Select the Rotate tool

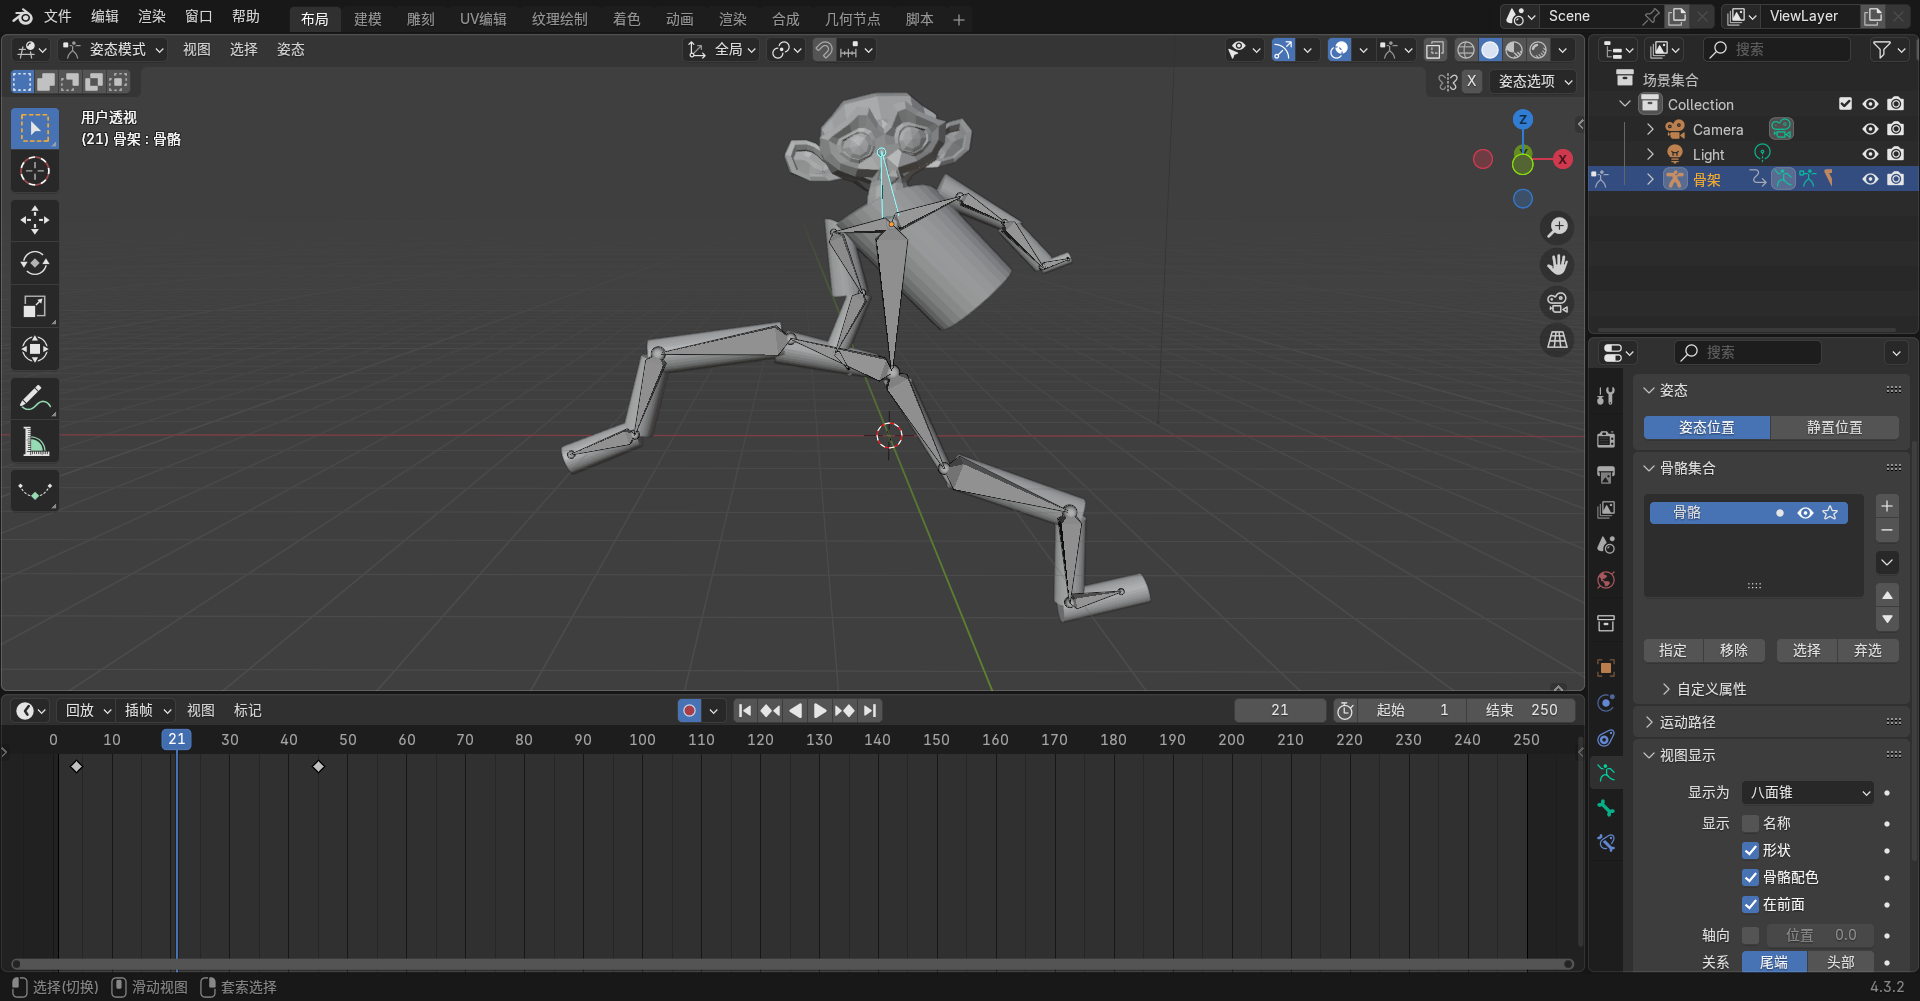click(x=35, y=263)
